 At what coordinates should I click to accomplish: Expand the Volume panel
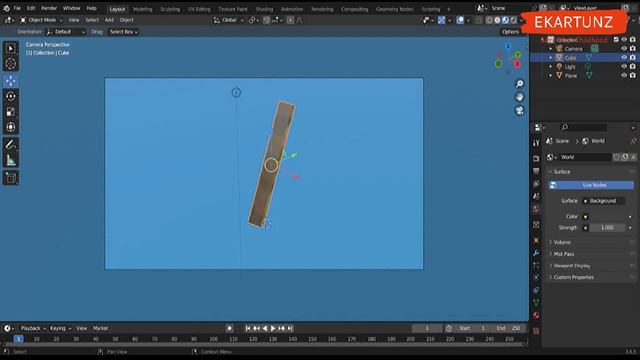562,242
